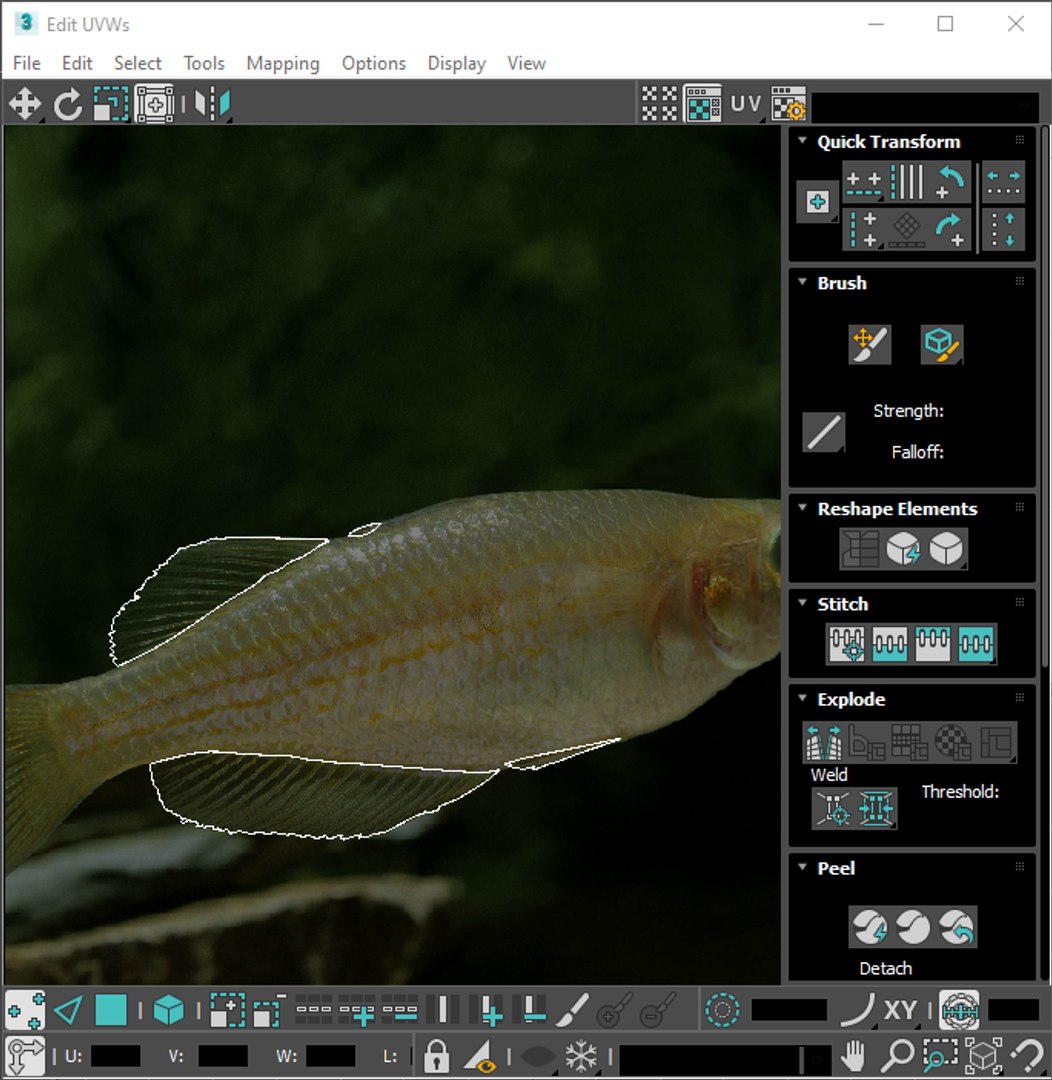This screenshot has height=1080, width=1052.
Task: Click the brush falloff type icon
Action: pos(824,432)
